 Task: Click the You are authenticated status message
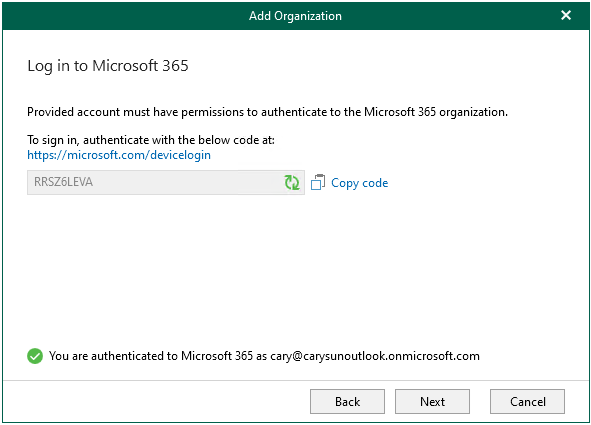point(264,356)
